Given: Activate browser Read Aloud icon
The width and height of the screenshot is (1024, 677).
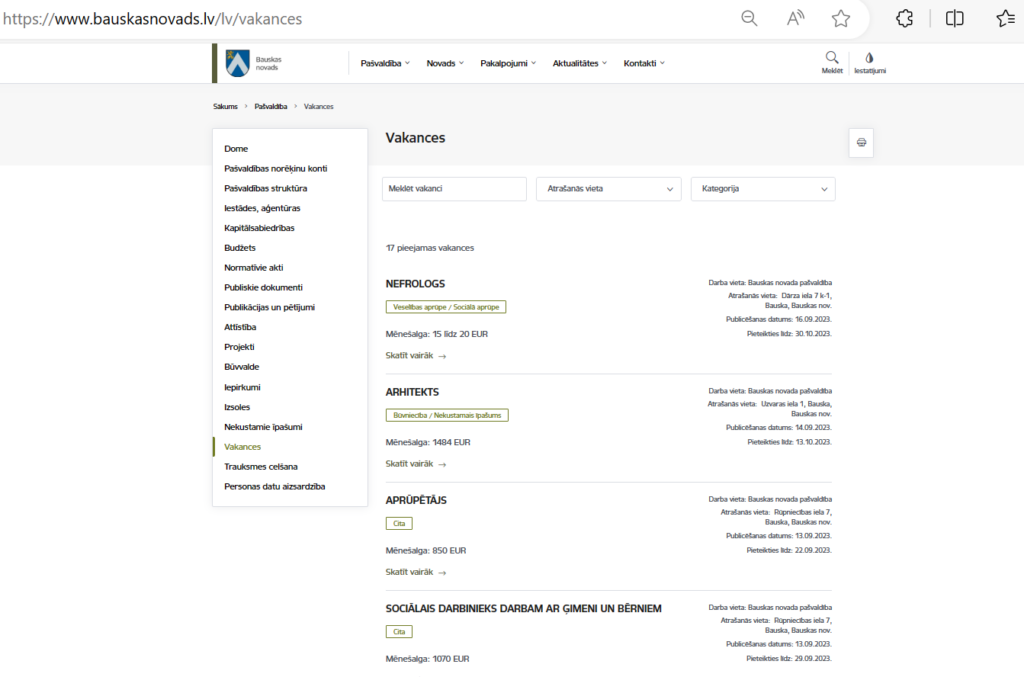Looking at the screenshot, I should click(x=796, y=18).
